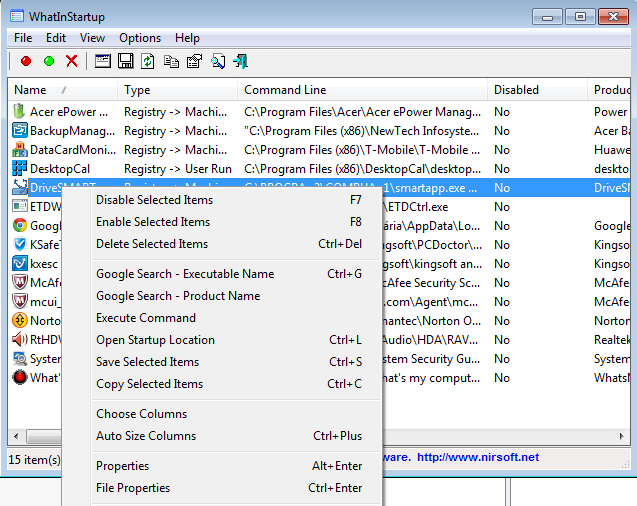
Task: Click the McAfee shield icon
Action: point(20,282)
